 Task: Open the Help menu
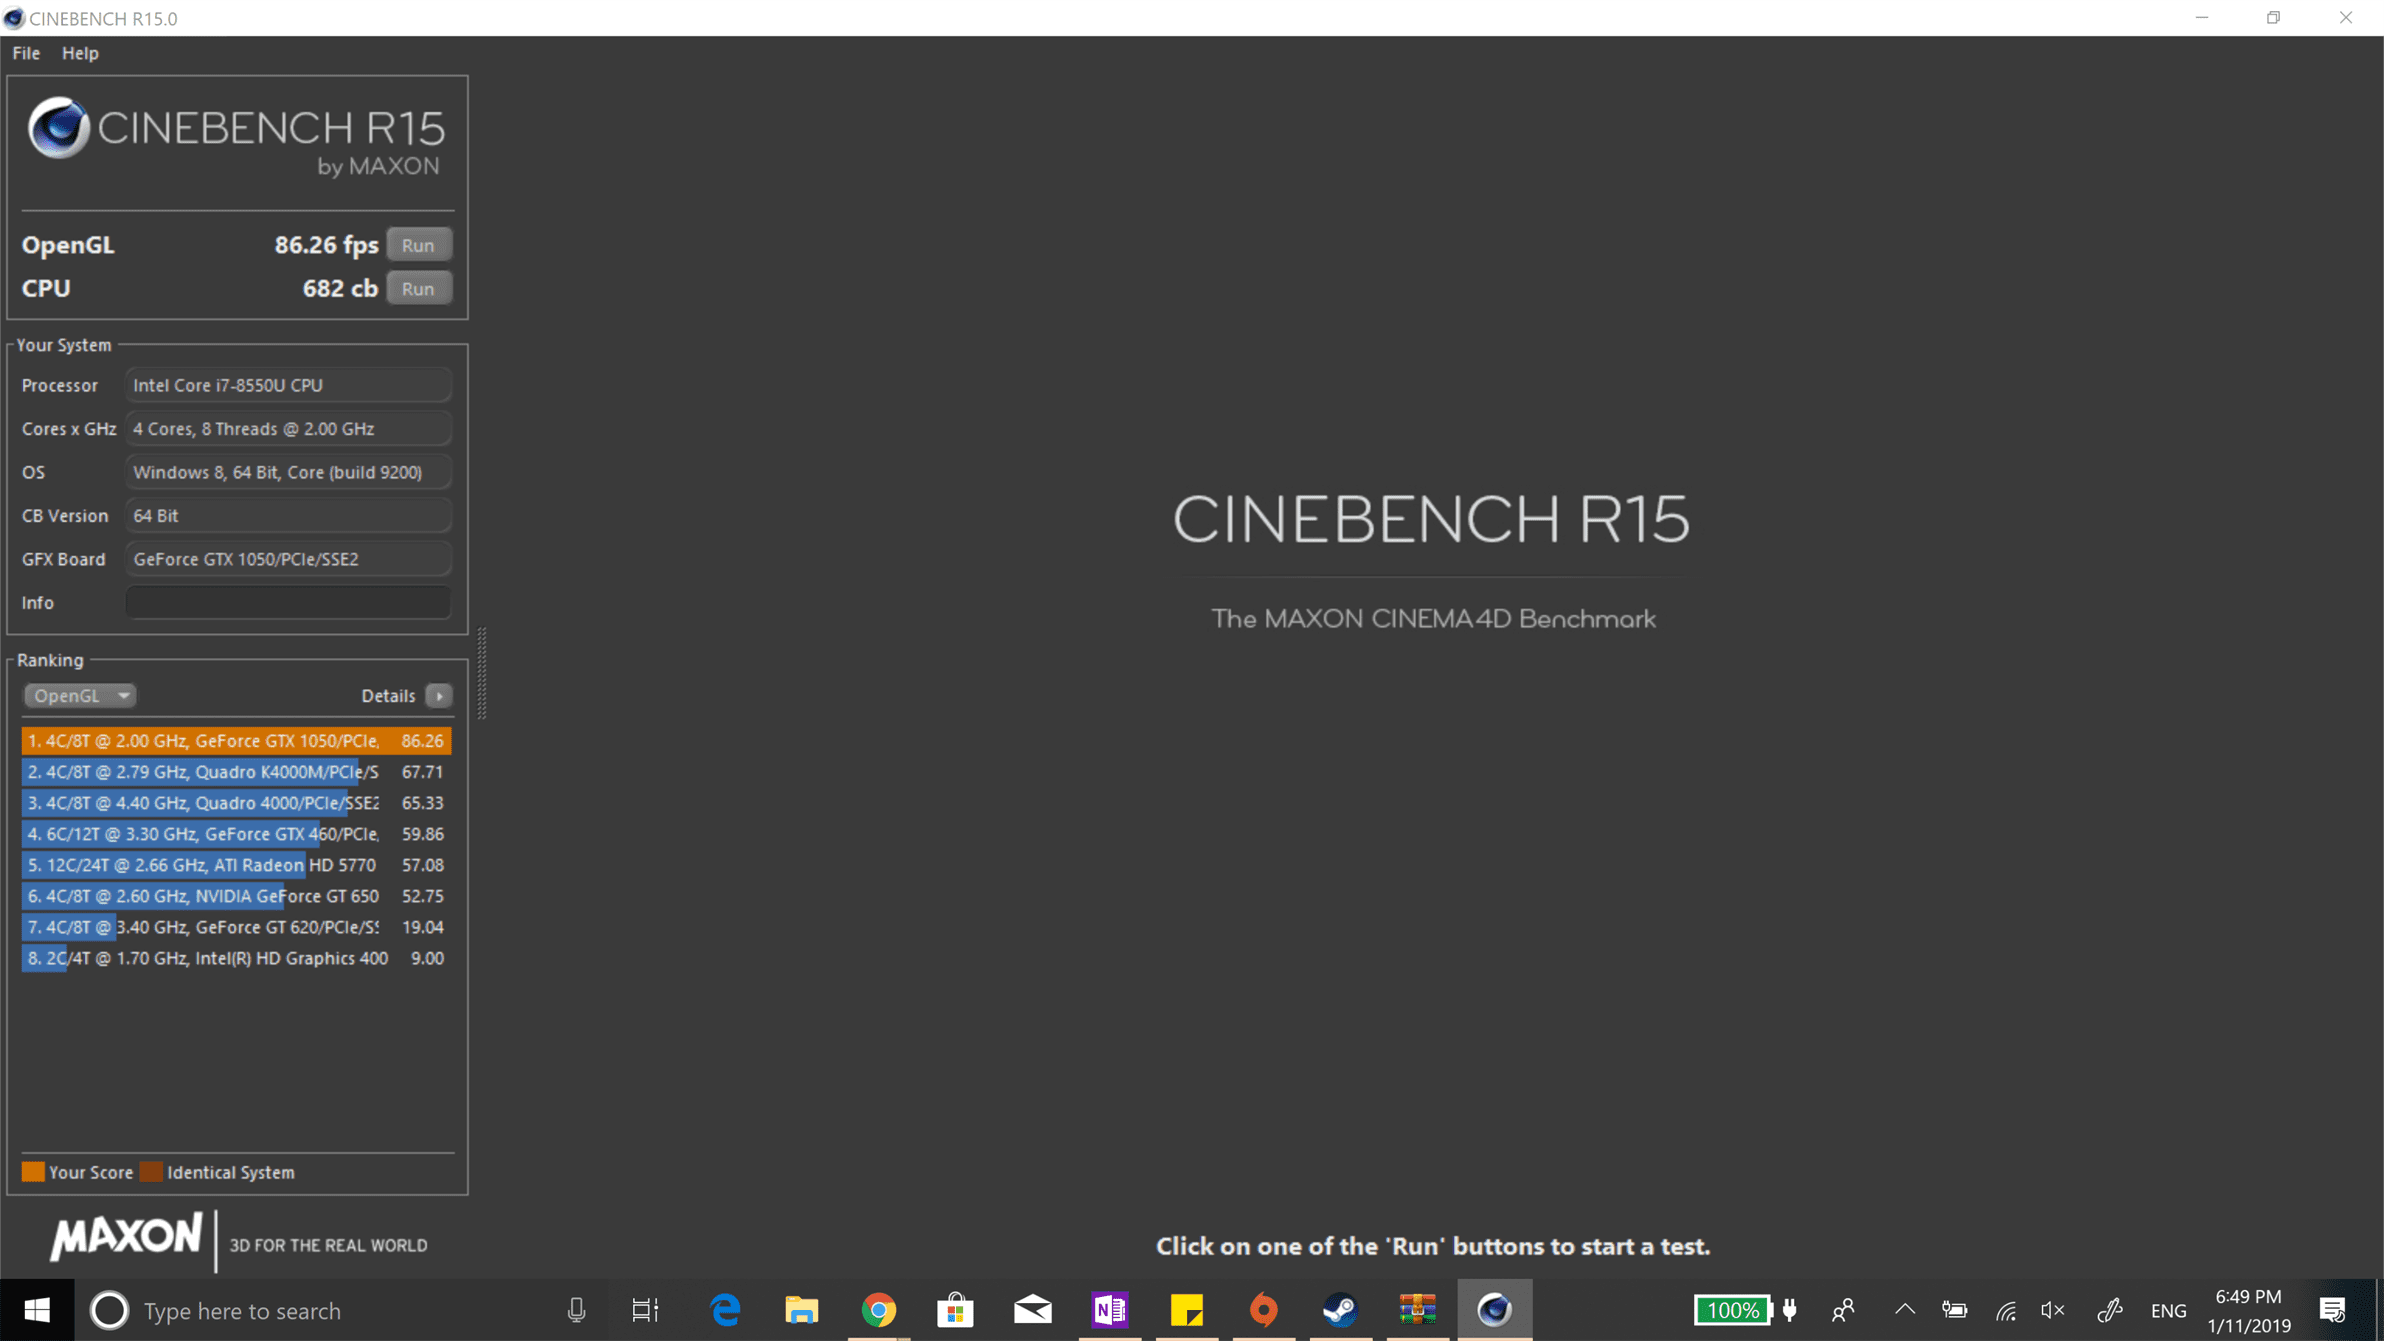tap(80, 53)
